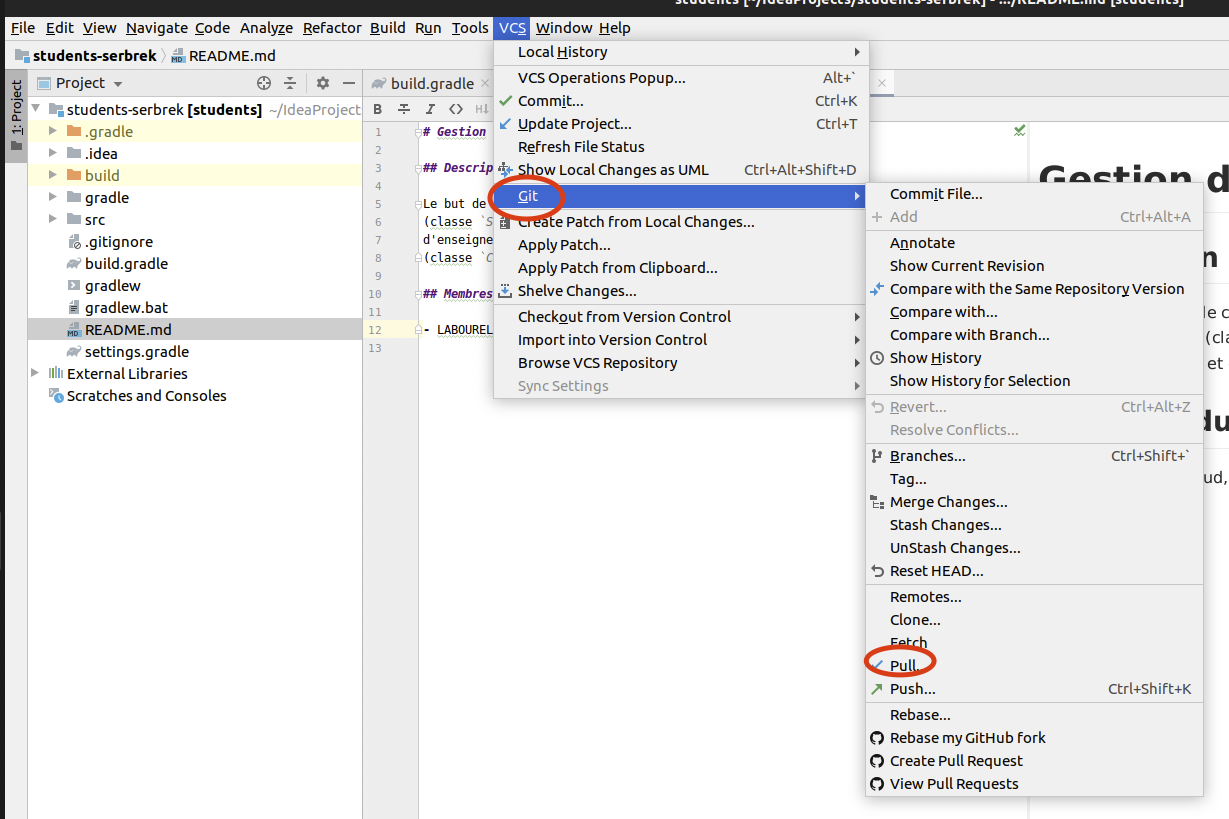Collapse the students-serbrek root node
The height and width of the screenshot is (819, 1229).
pos(36,110)
